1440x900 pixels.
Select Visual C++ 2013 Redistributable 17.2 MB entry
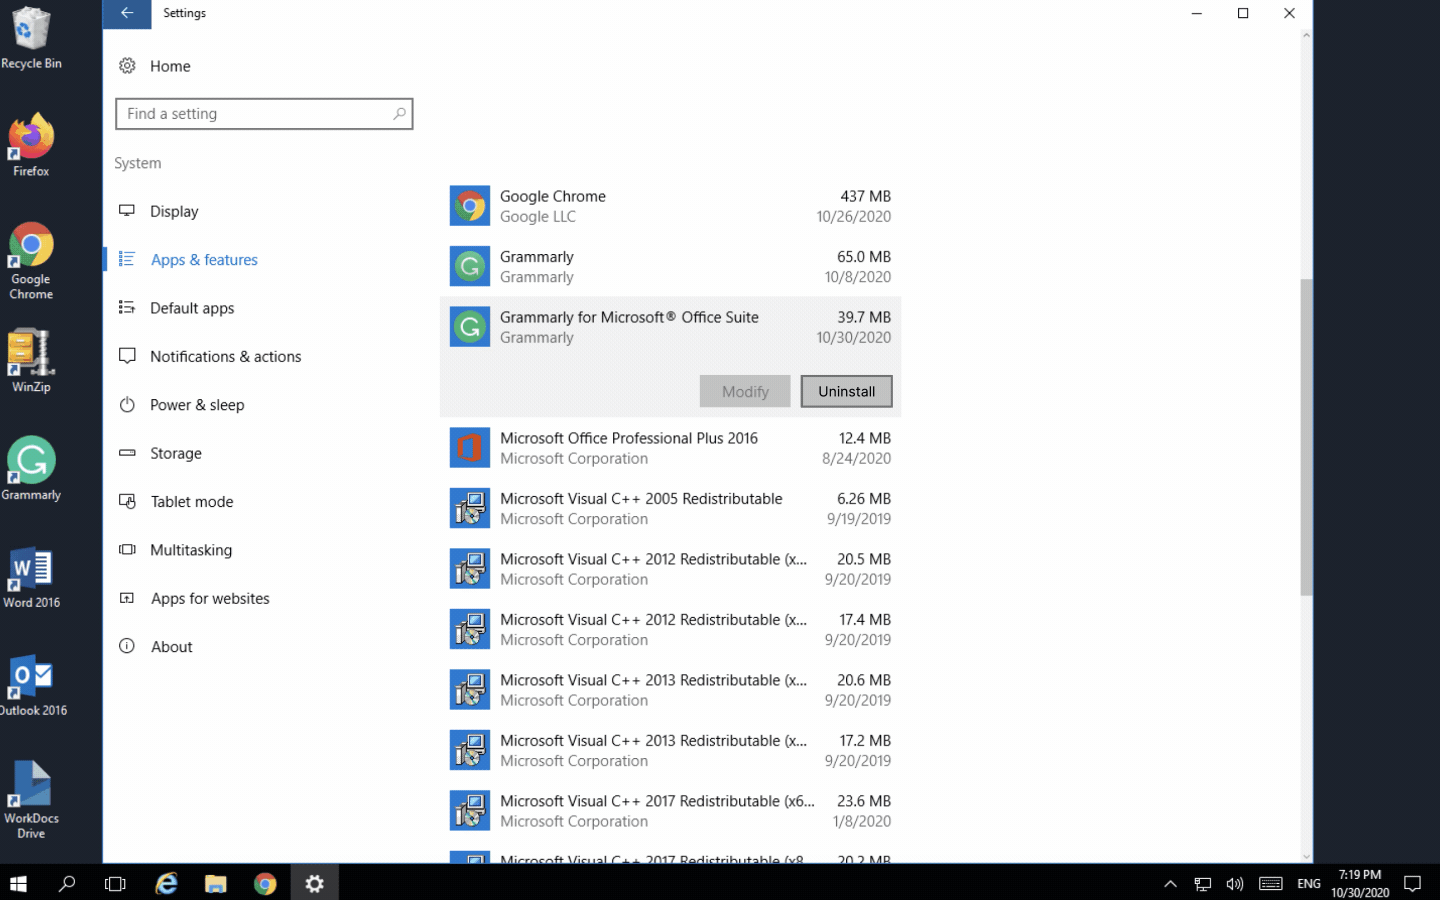[670, 750]
